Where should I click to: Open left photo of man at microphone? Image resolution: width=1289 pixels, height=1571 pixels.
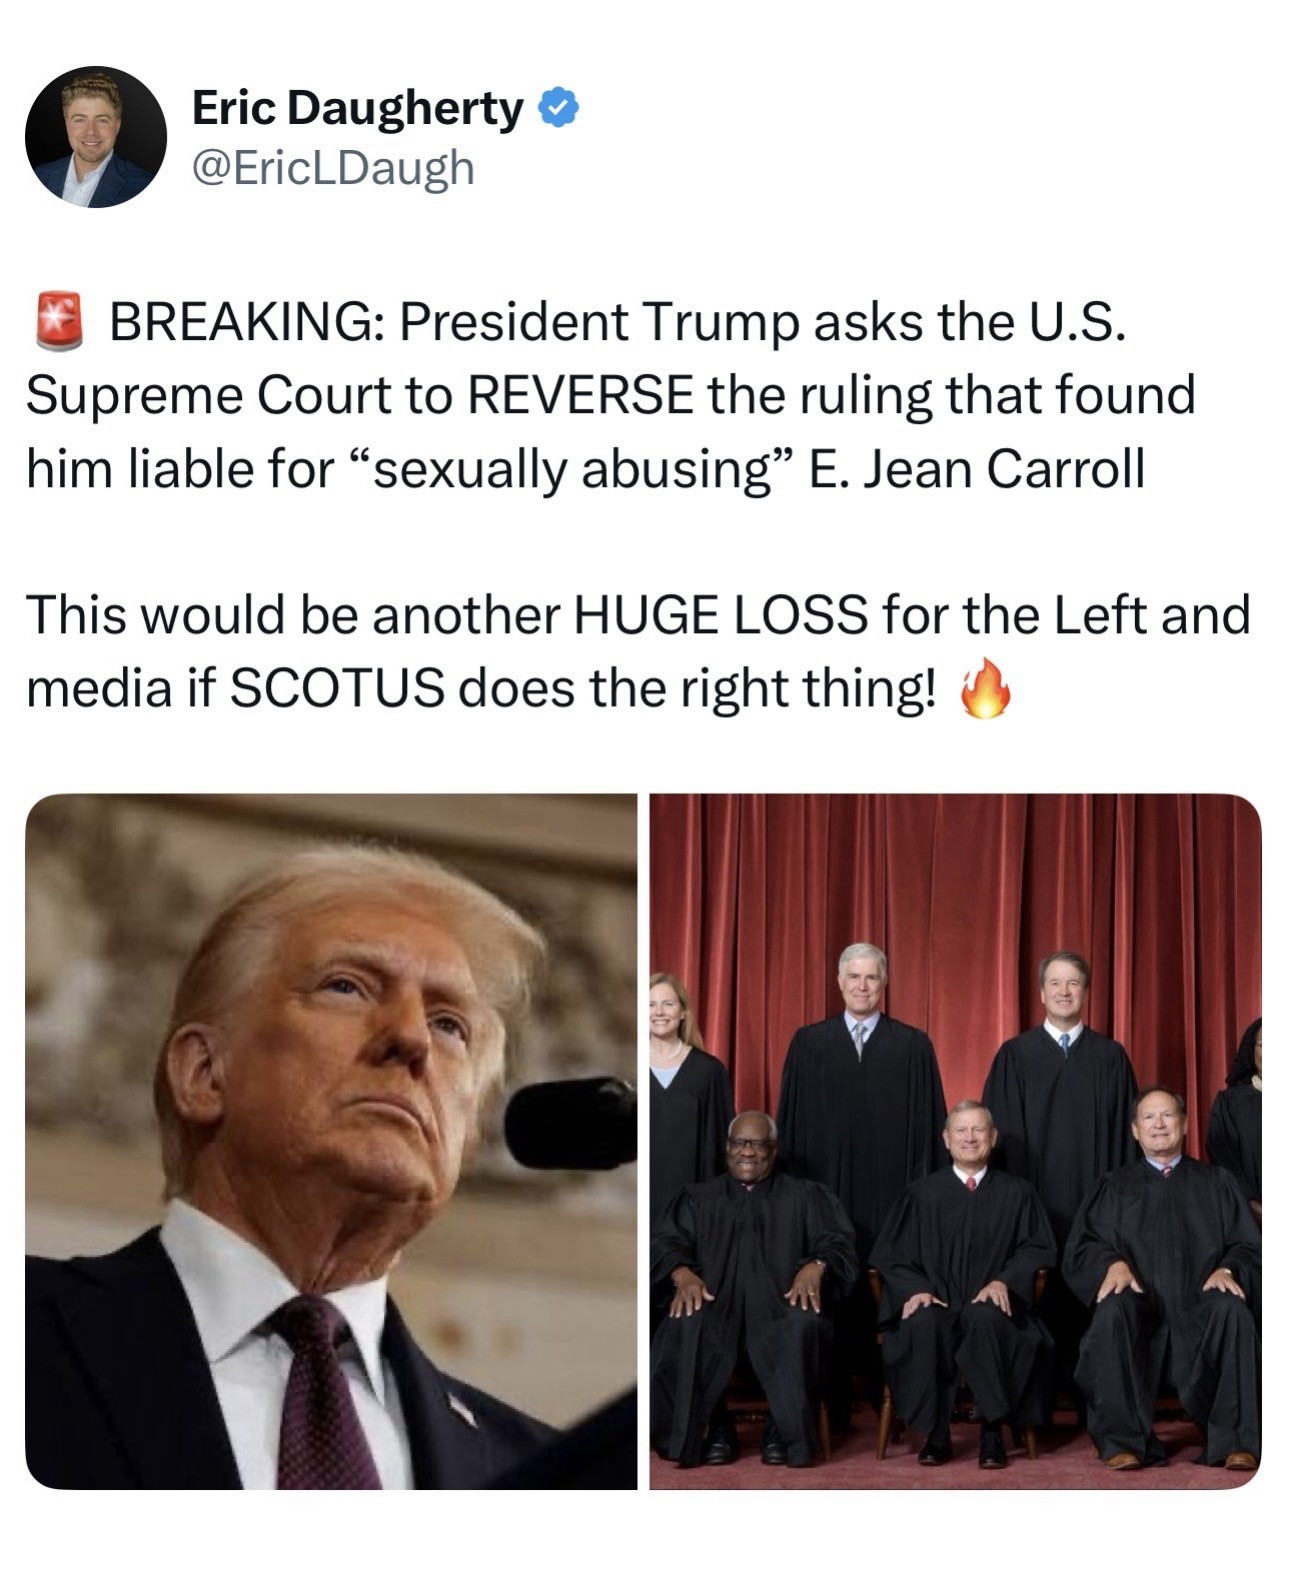pyautogui.click(x=331, y=1141)
